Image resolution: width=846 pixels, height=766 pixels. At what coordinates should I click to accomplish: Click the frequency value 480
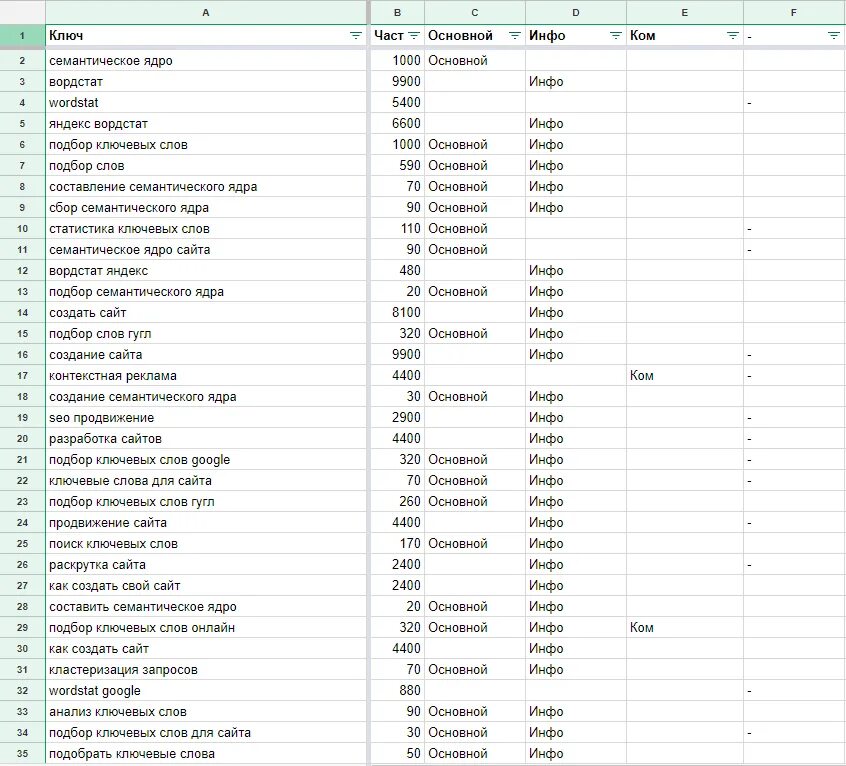click(x=410, y=271)
